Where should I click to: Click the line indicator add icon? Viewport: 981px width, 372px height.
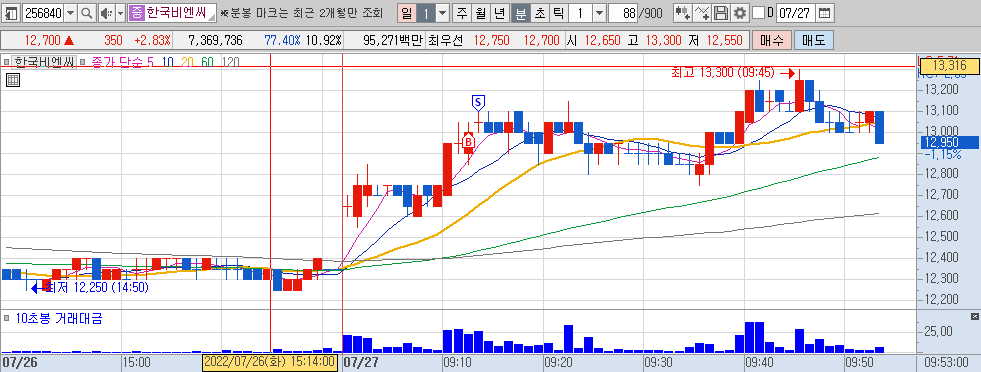[703, 13]
